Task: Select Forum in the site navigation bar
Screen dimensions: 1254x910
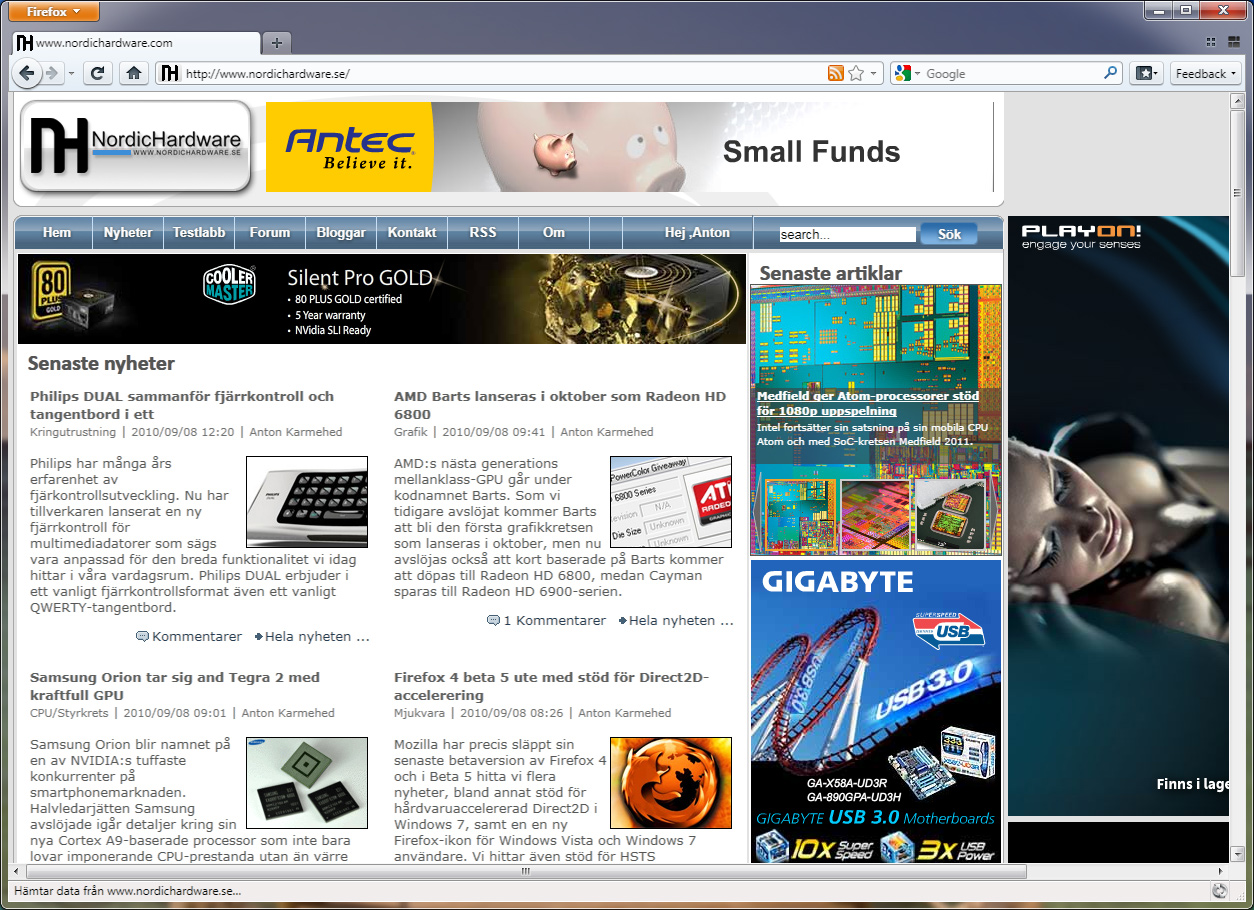Action: pos(269,232)
